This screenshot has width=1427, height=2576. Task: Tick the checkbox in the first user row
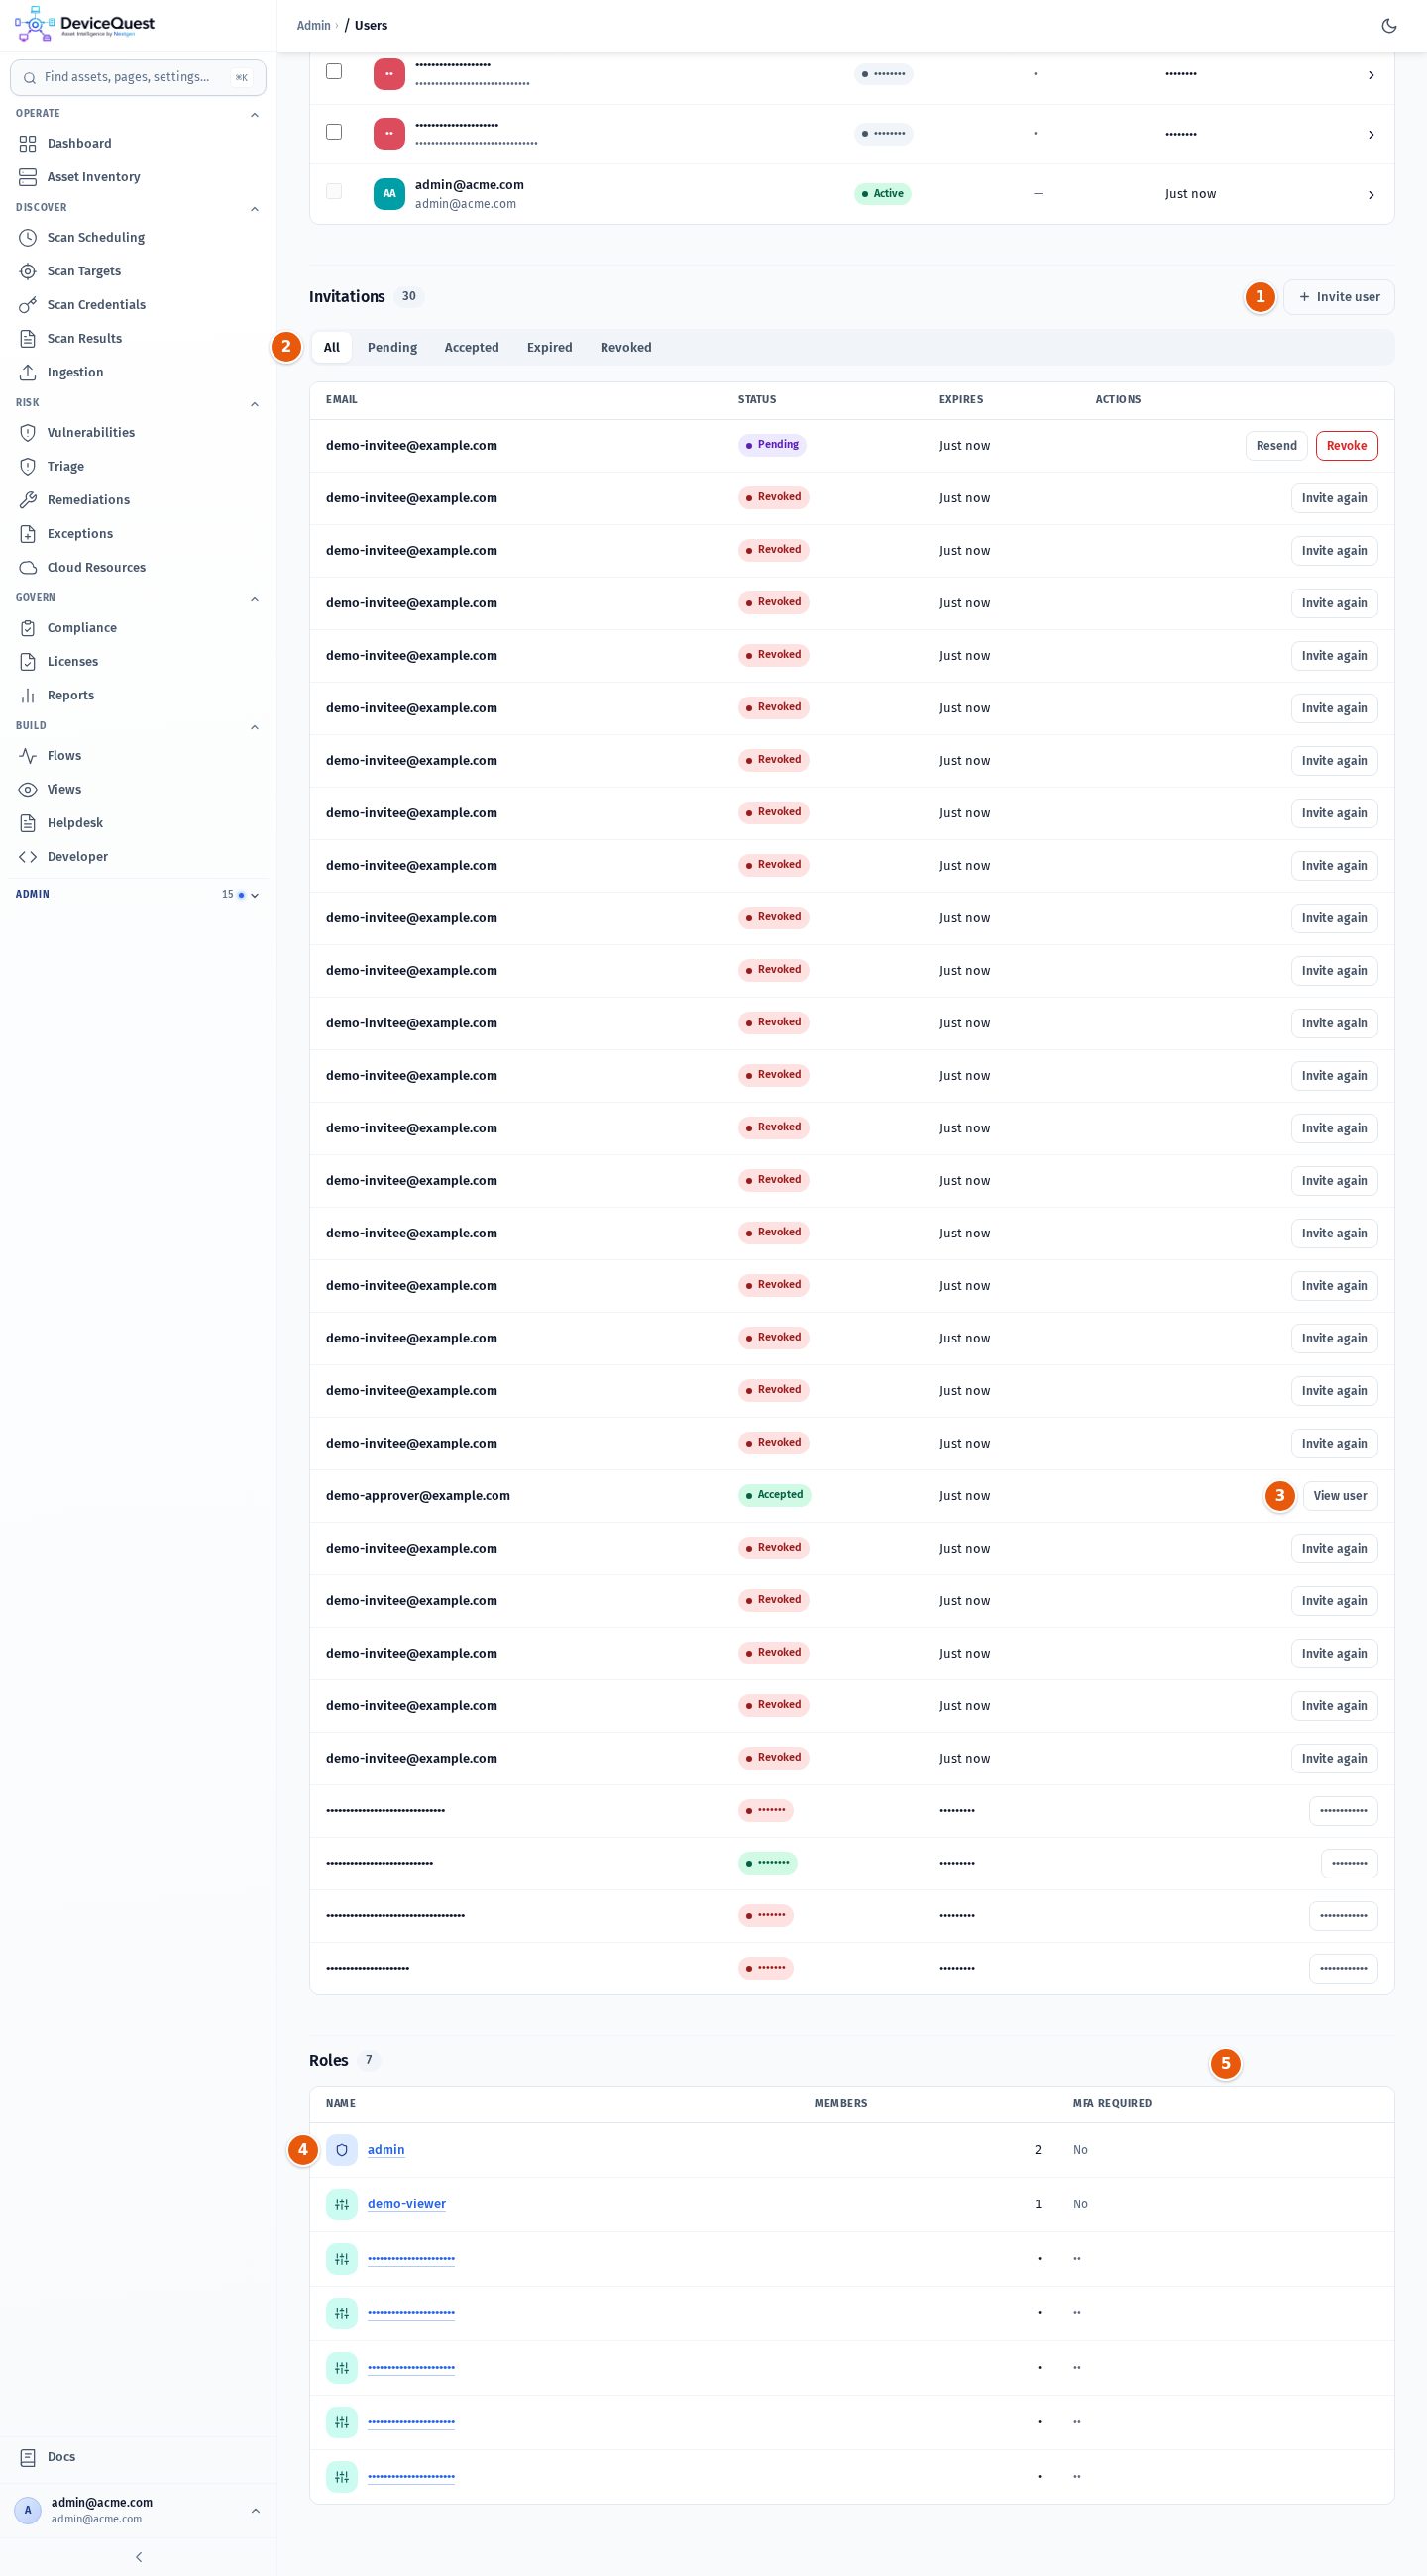(334, 71)
